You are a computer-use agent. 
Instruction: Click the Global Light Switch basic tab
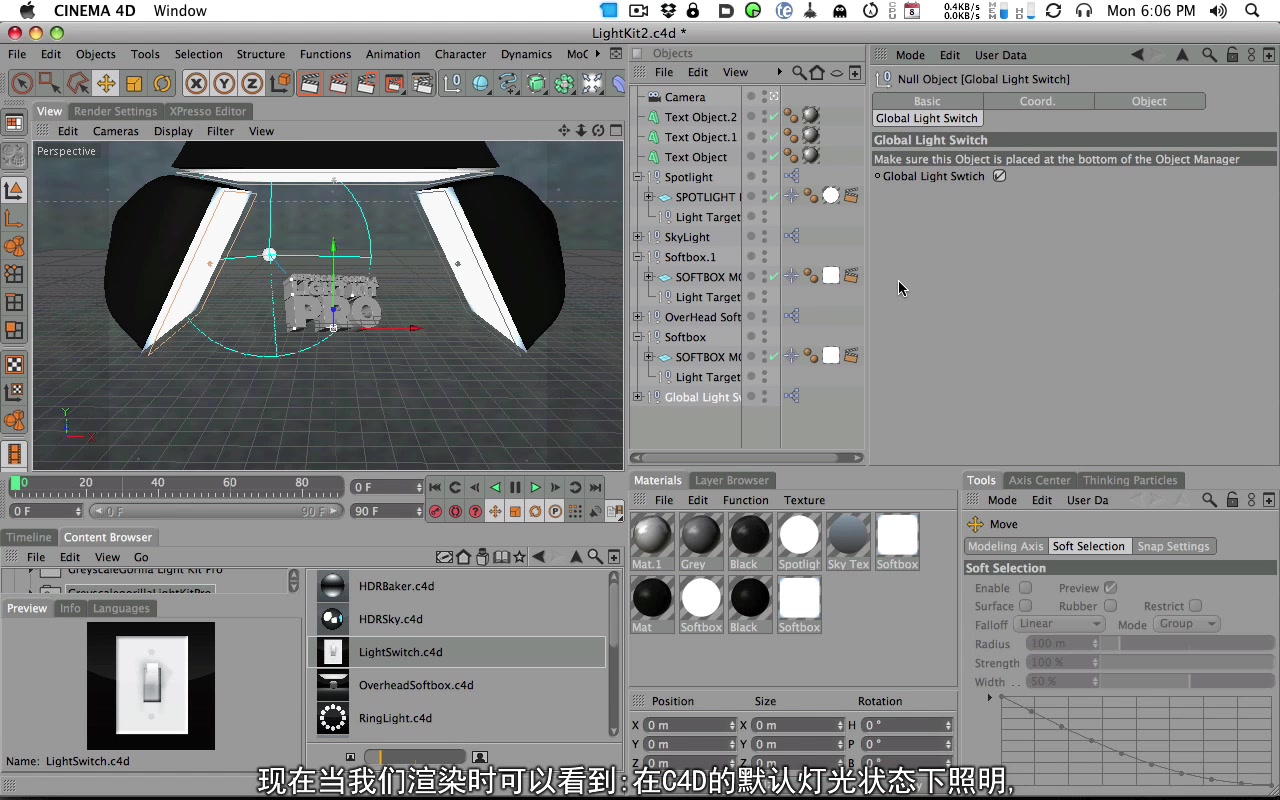pos(926,101)
